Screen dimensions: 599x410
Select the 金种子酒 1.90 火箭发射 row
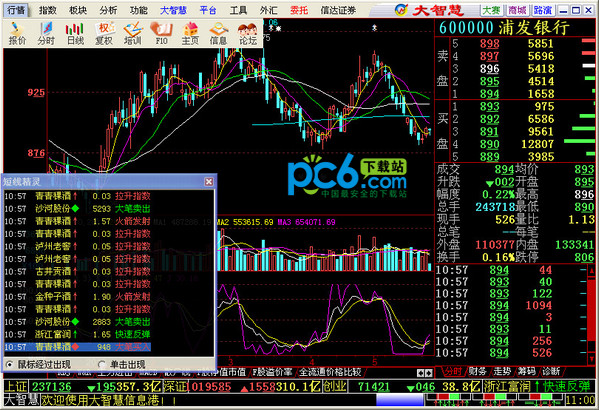(x=78, y=297)
